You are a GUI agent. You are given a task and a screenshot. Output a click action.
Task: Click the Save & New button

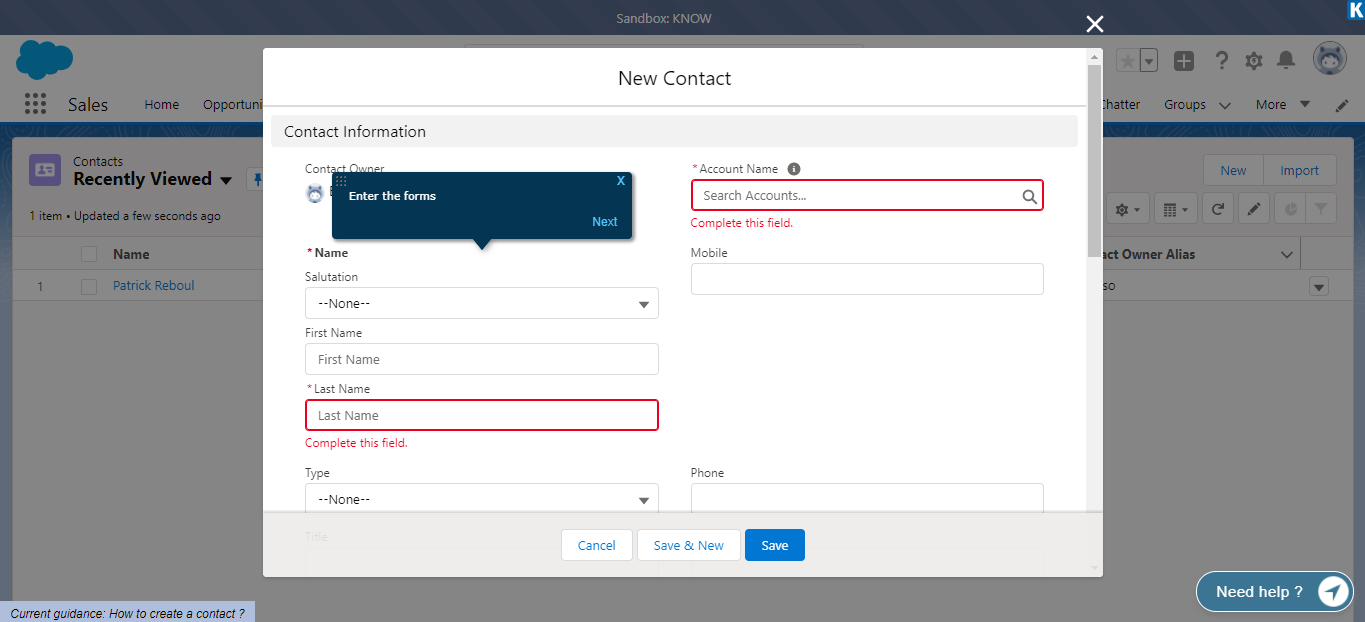point(688,545)
